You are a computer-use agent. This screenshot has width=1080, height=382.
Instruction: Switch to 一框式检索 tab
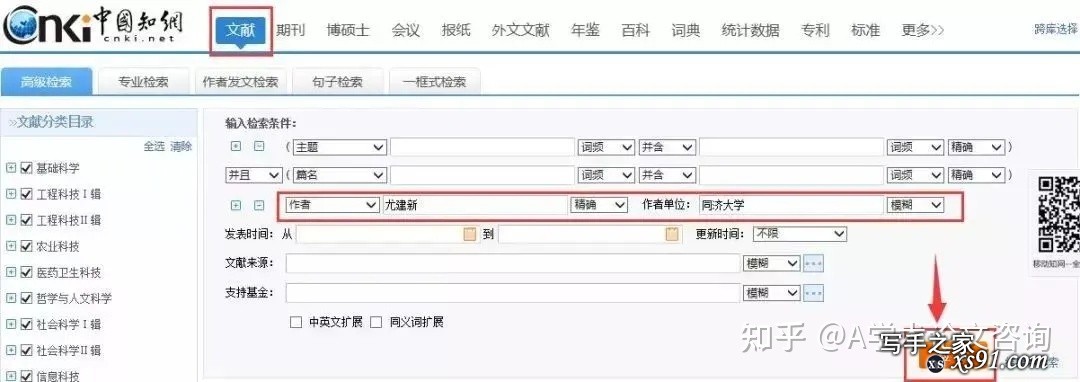click(x=435, y=82)
